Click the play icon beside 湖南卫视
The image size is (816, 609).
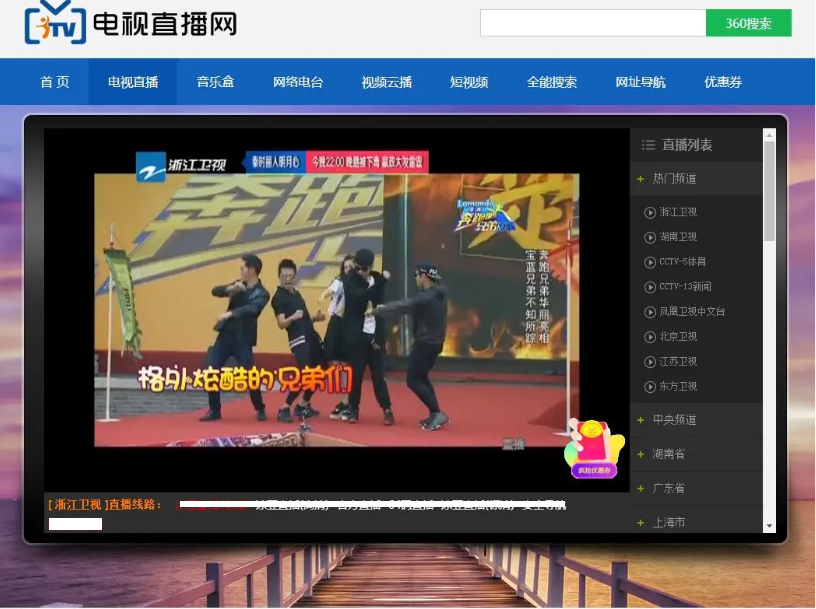(x=650, y=237)
